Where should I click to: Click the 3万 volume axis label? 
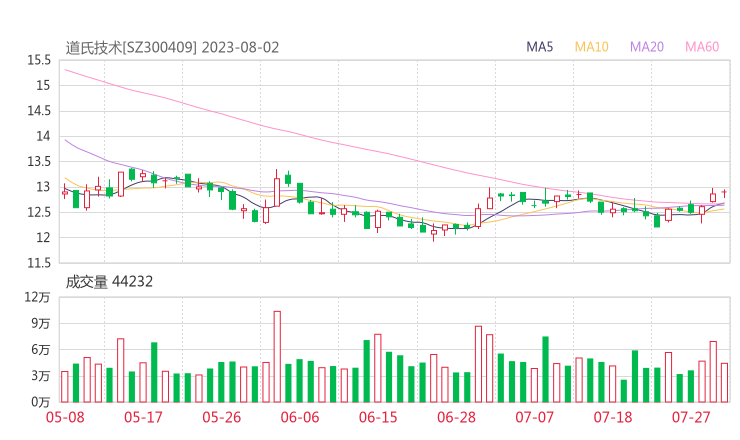coord(41,376)
